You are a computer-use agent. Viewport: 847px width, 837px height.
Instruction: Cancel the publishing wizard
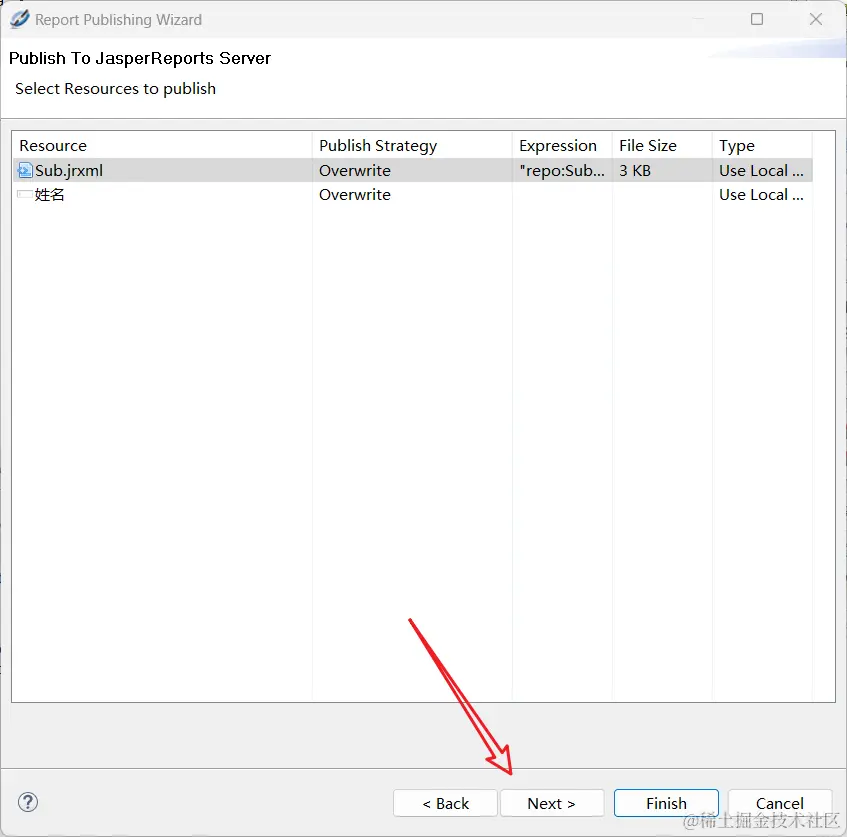coord(779,803)
